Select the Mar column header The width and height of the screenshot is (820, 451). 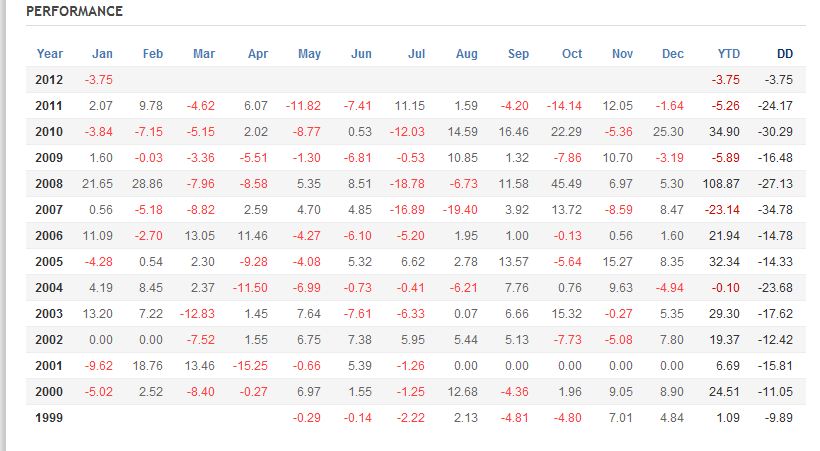204,54
